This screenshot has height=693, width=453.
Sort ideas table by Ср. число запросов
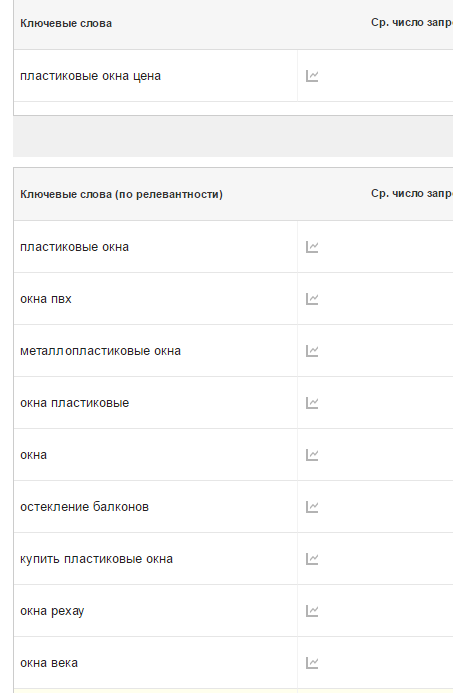412,194
